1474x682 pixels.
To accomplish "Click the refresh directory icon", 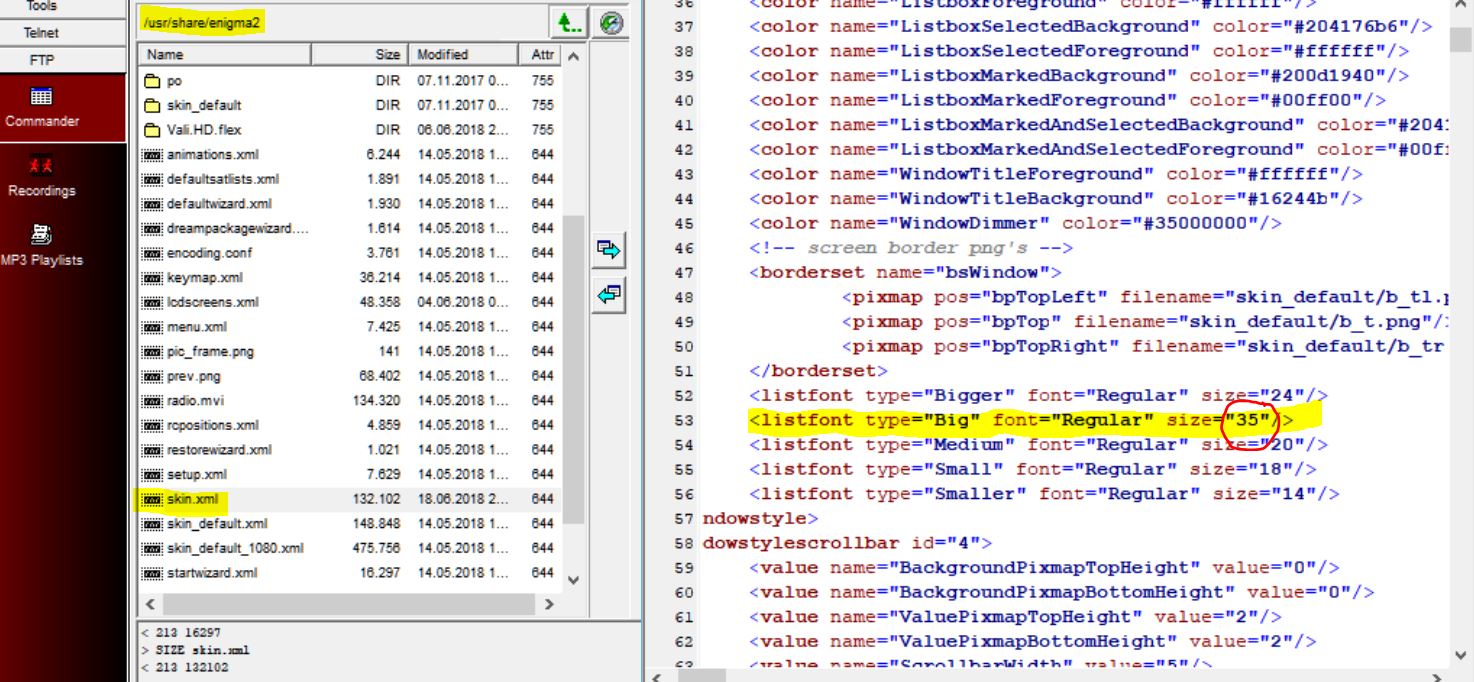I will [611, 22].
